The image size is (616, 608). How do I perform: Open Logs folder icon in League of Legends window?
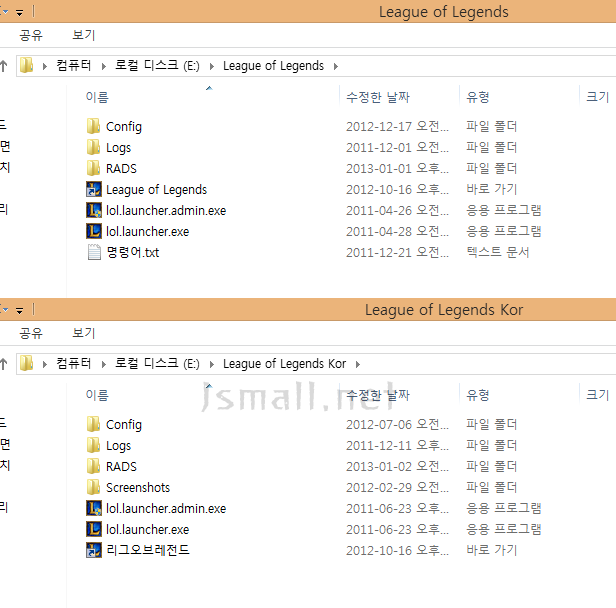(94, 148)
